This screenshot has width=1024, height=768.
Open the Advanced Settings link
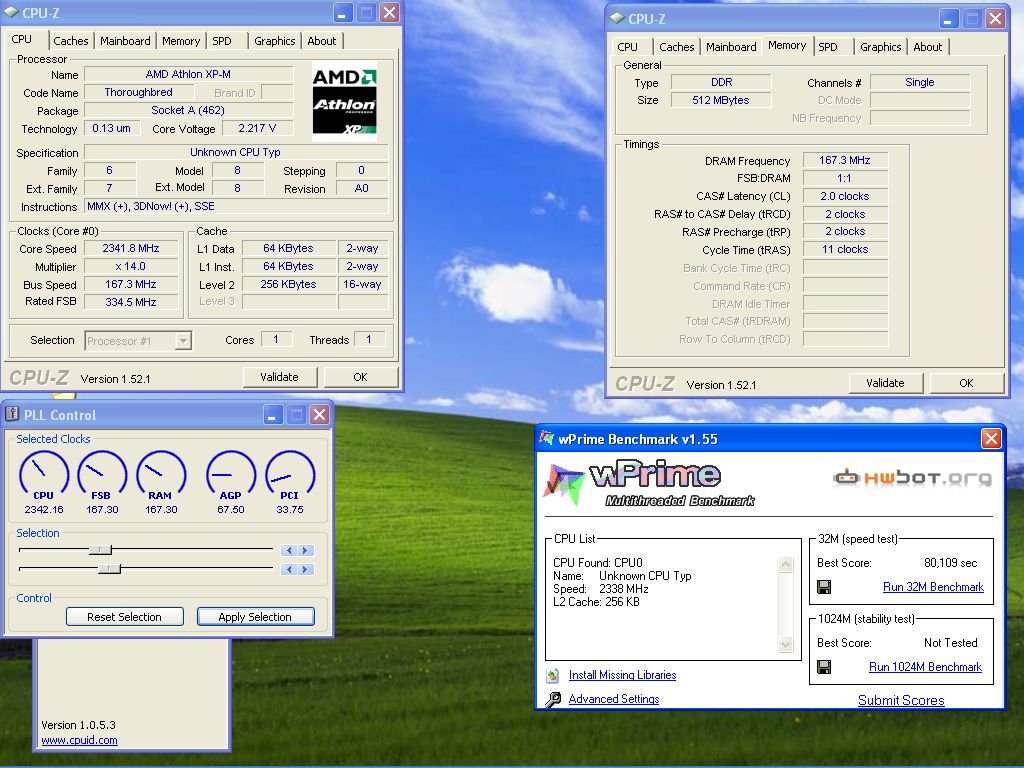point(614,699)
